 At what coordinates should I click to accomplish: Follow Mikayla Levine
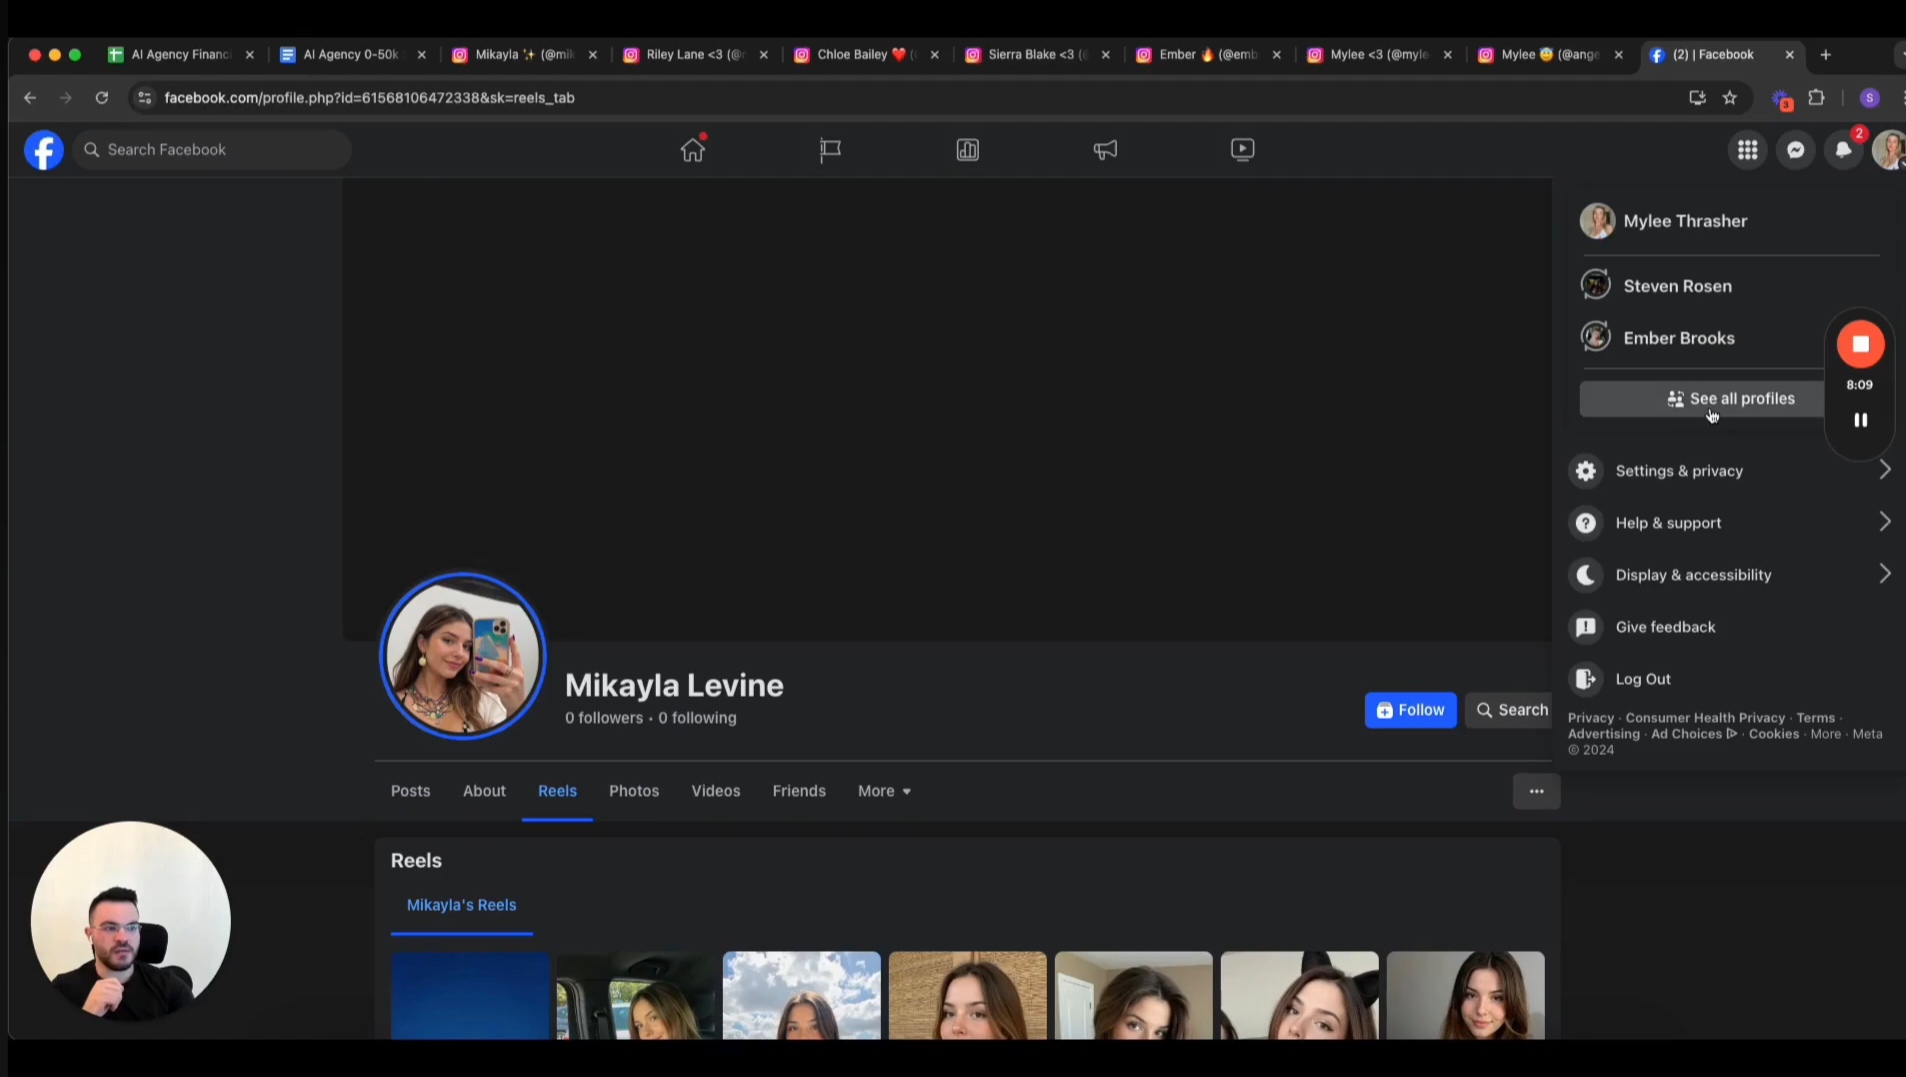[1410, 710]
